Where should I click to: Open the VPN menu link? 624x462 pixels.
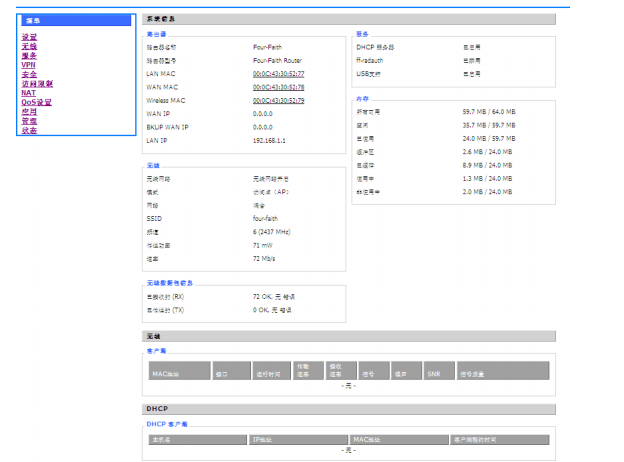coord(28,65)
